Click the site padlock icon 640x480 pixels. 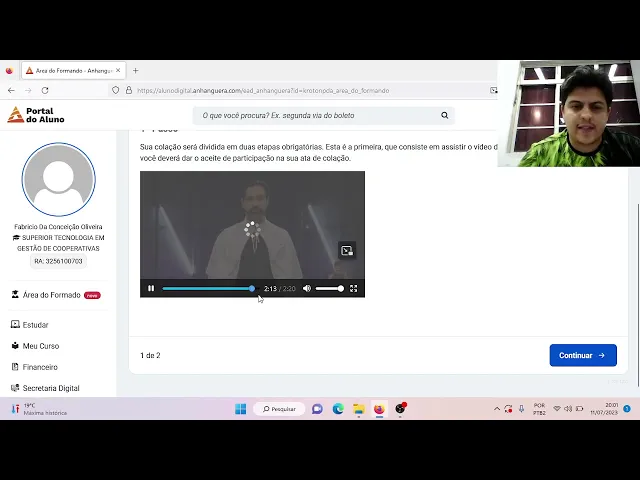[x=129, y=90]
